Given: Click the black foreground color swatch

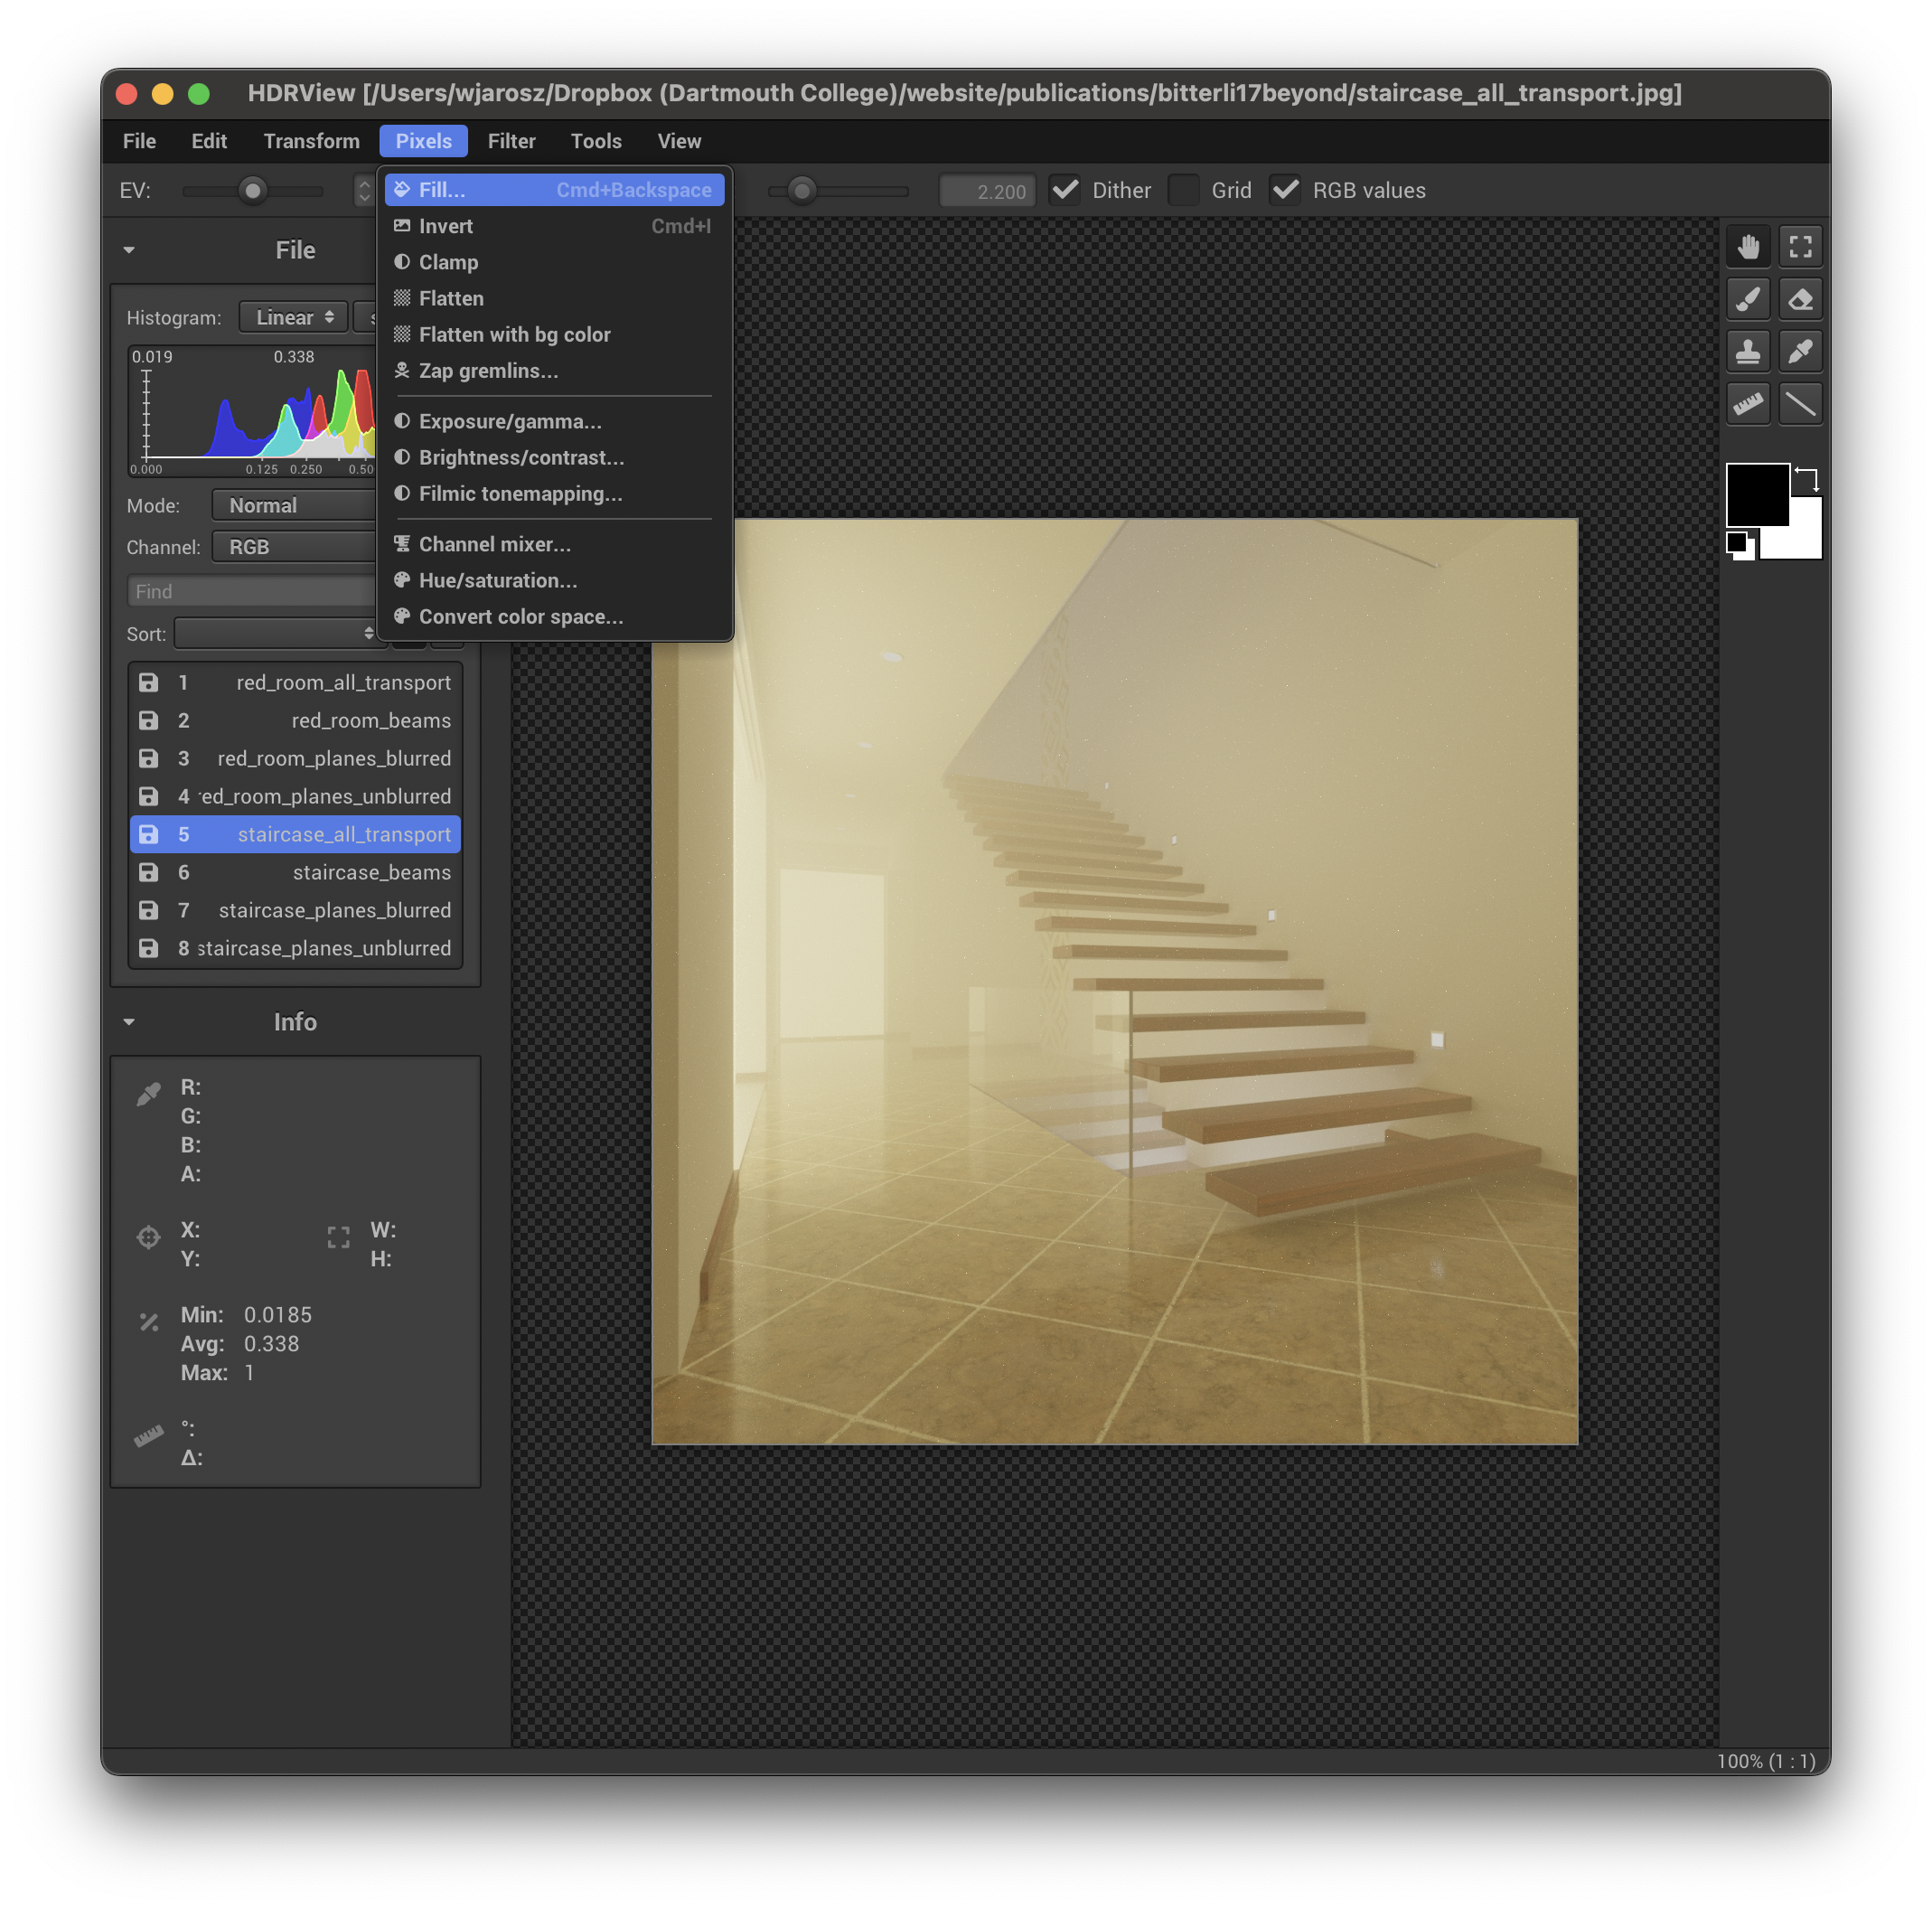Looking at the screenshot, I should click(1755, 493).
